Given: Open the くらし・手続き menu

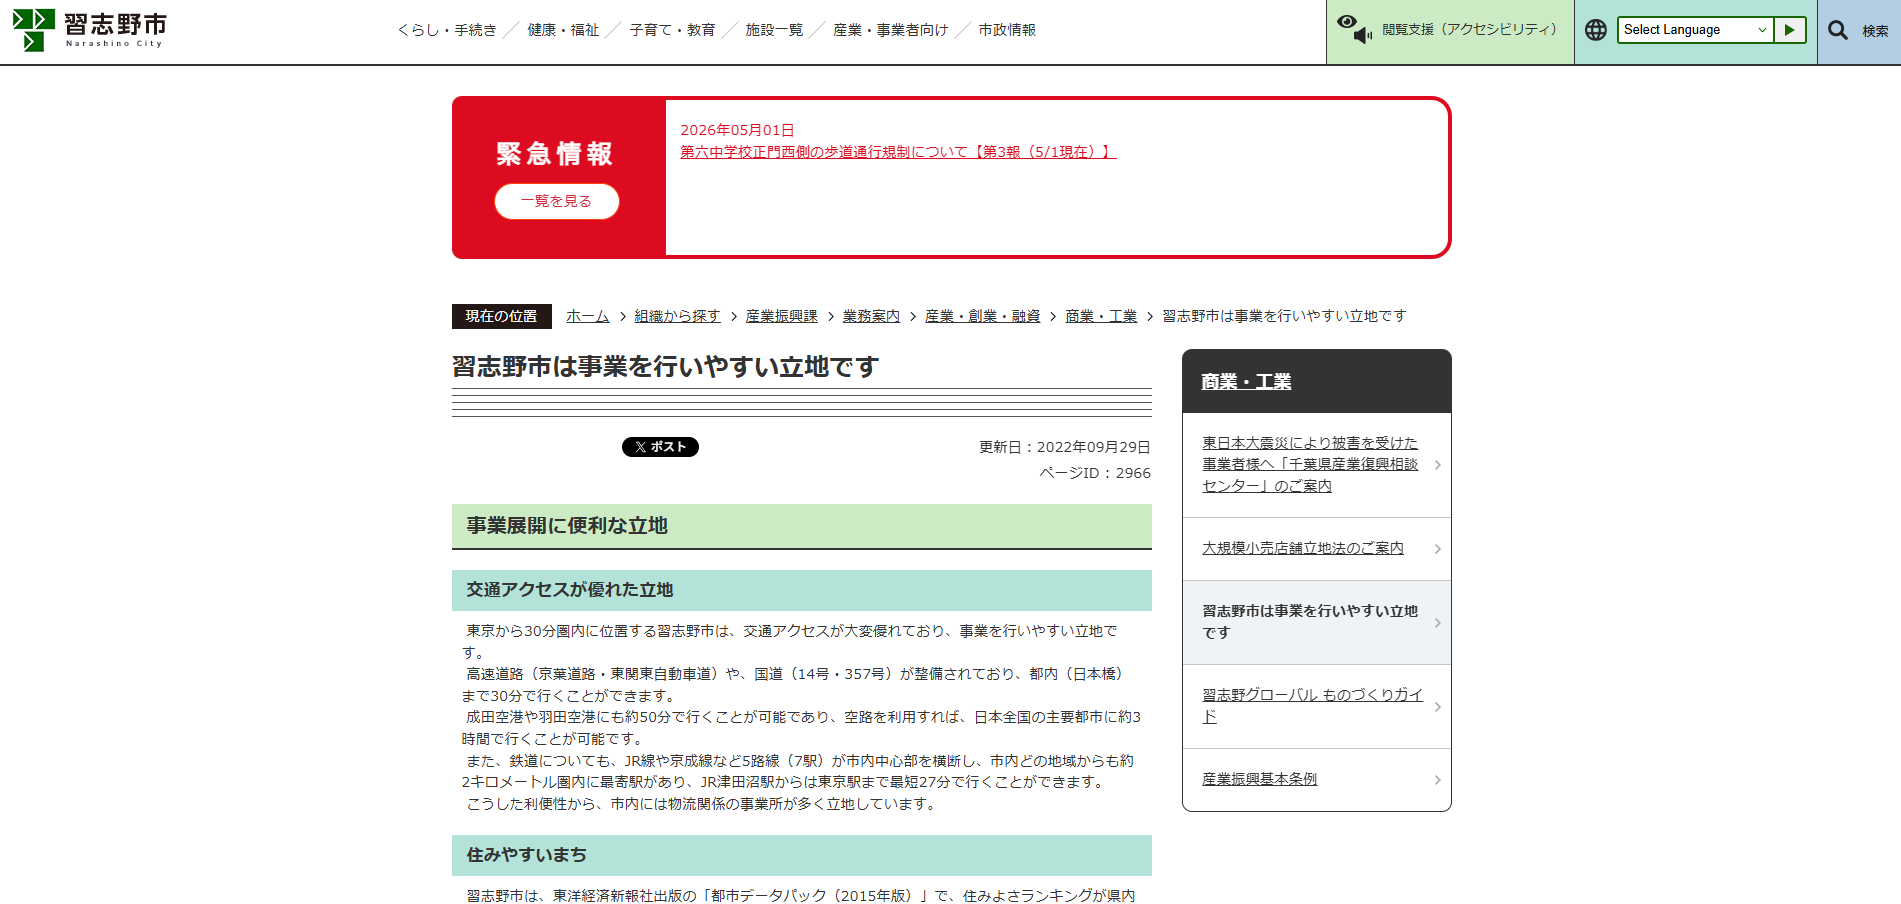Looking at the screenshot, I should point(446,30).
